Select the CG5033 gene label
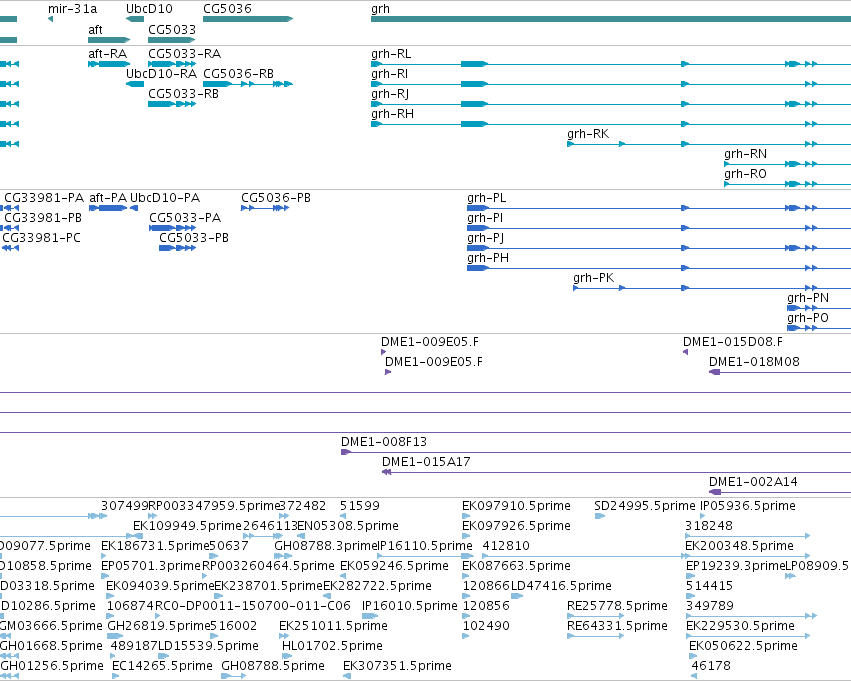Screen dimensions: 851x681 tap(172, 30)
